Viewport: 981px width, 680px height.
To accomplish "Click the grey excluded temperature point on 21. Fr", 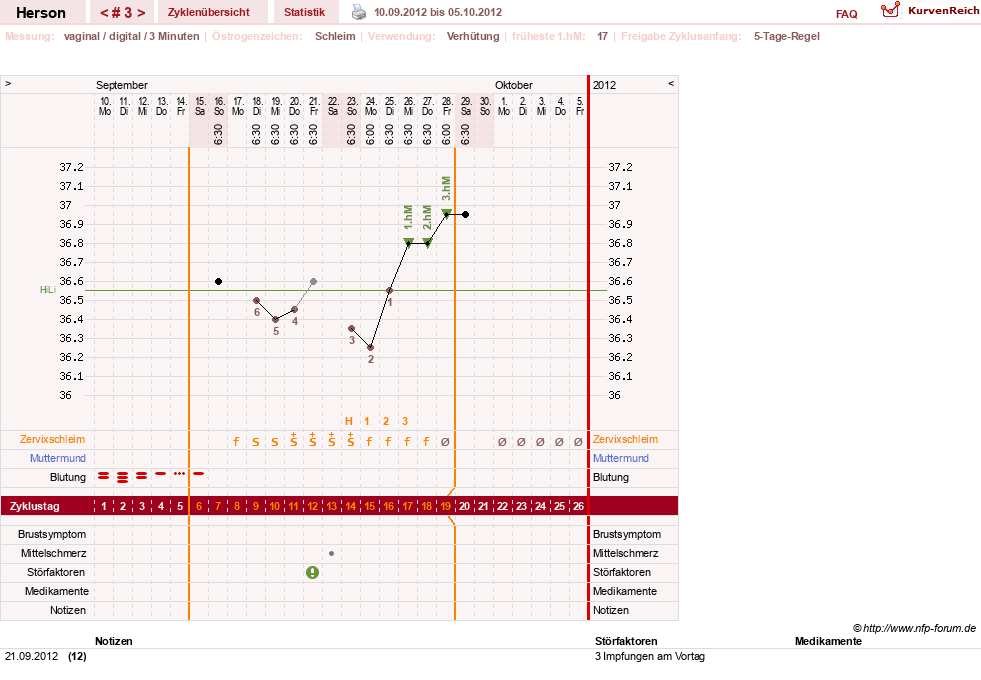I will click(x=313, y=282).
